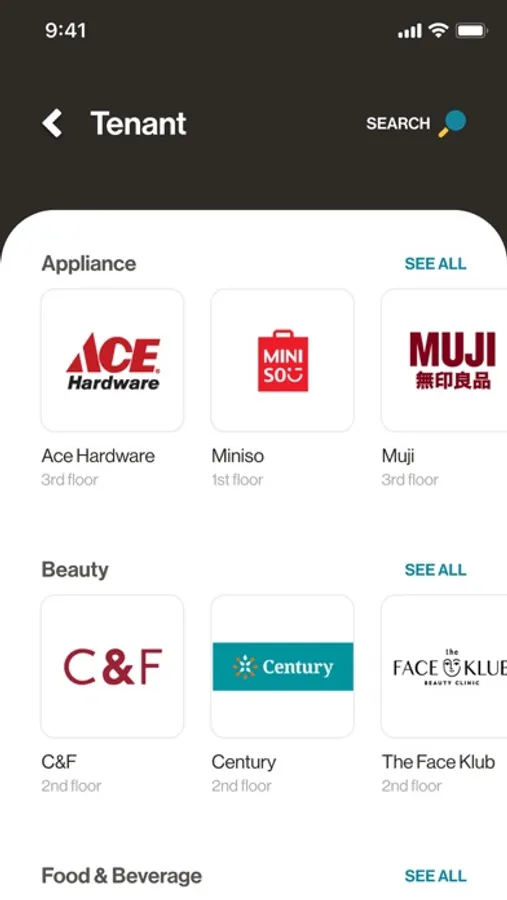Click the Miniso tenant name
507x900 pixels.
point(238,456)
